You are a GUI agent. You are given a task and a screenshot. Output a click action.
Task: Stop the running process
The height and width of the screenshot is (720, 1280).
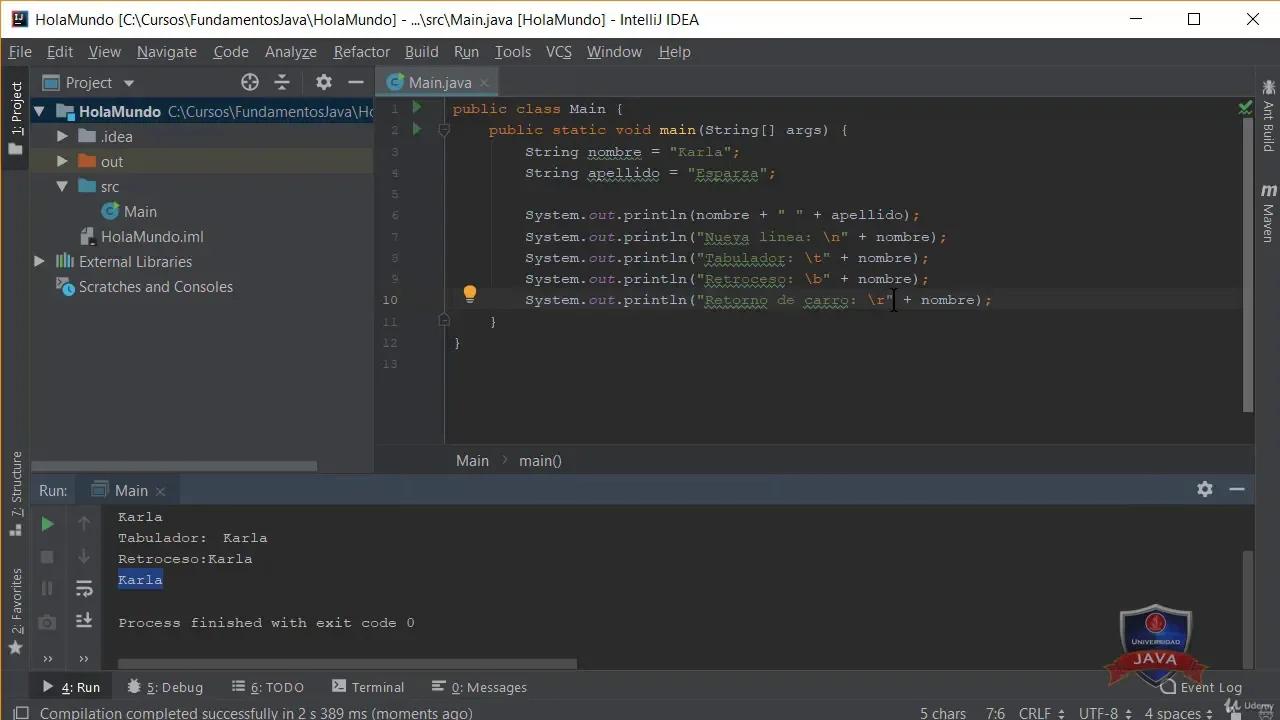(x=46, y=556)
